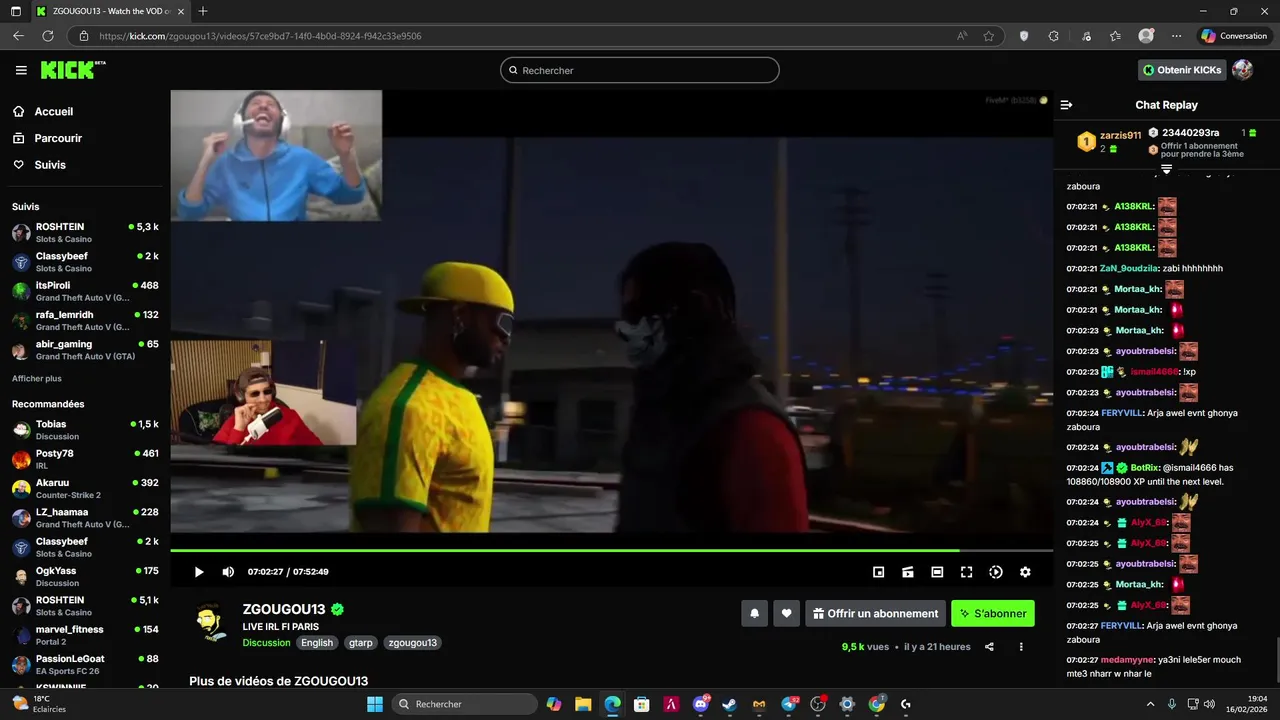Show hidden system tray icons
Viewport: 1280px width, 720px height.
(1150, 704)
